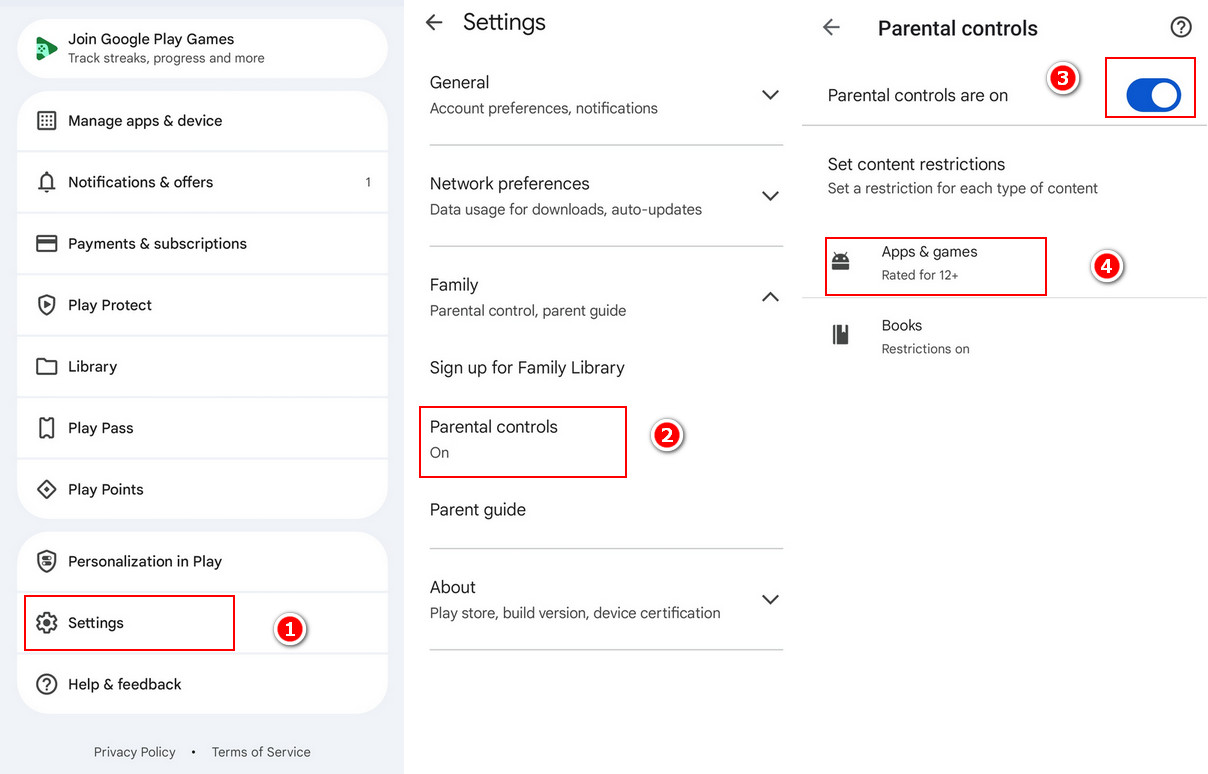Viewport: 1208px width, 774px height.
Task: Click the Play Protect shield icon
Action: pyautogui.click(x=46, y=305)
